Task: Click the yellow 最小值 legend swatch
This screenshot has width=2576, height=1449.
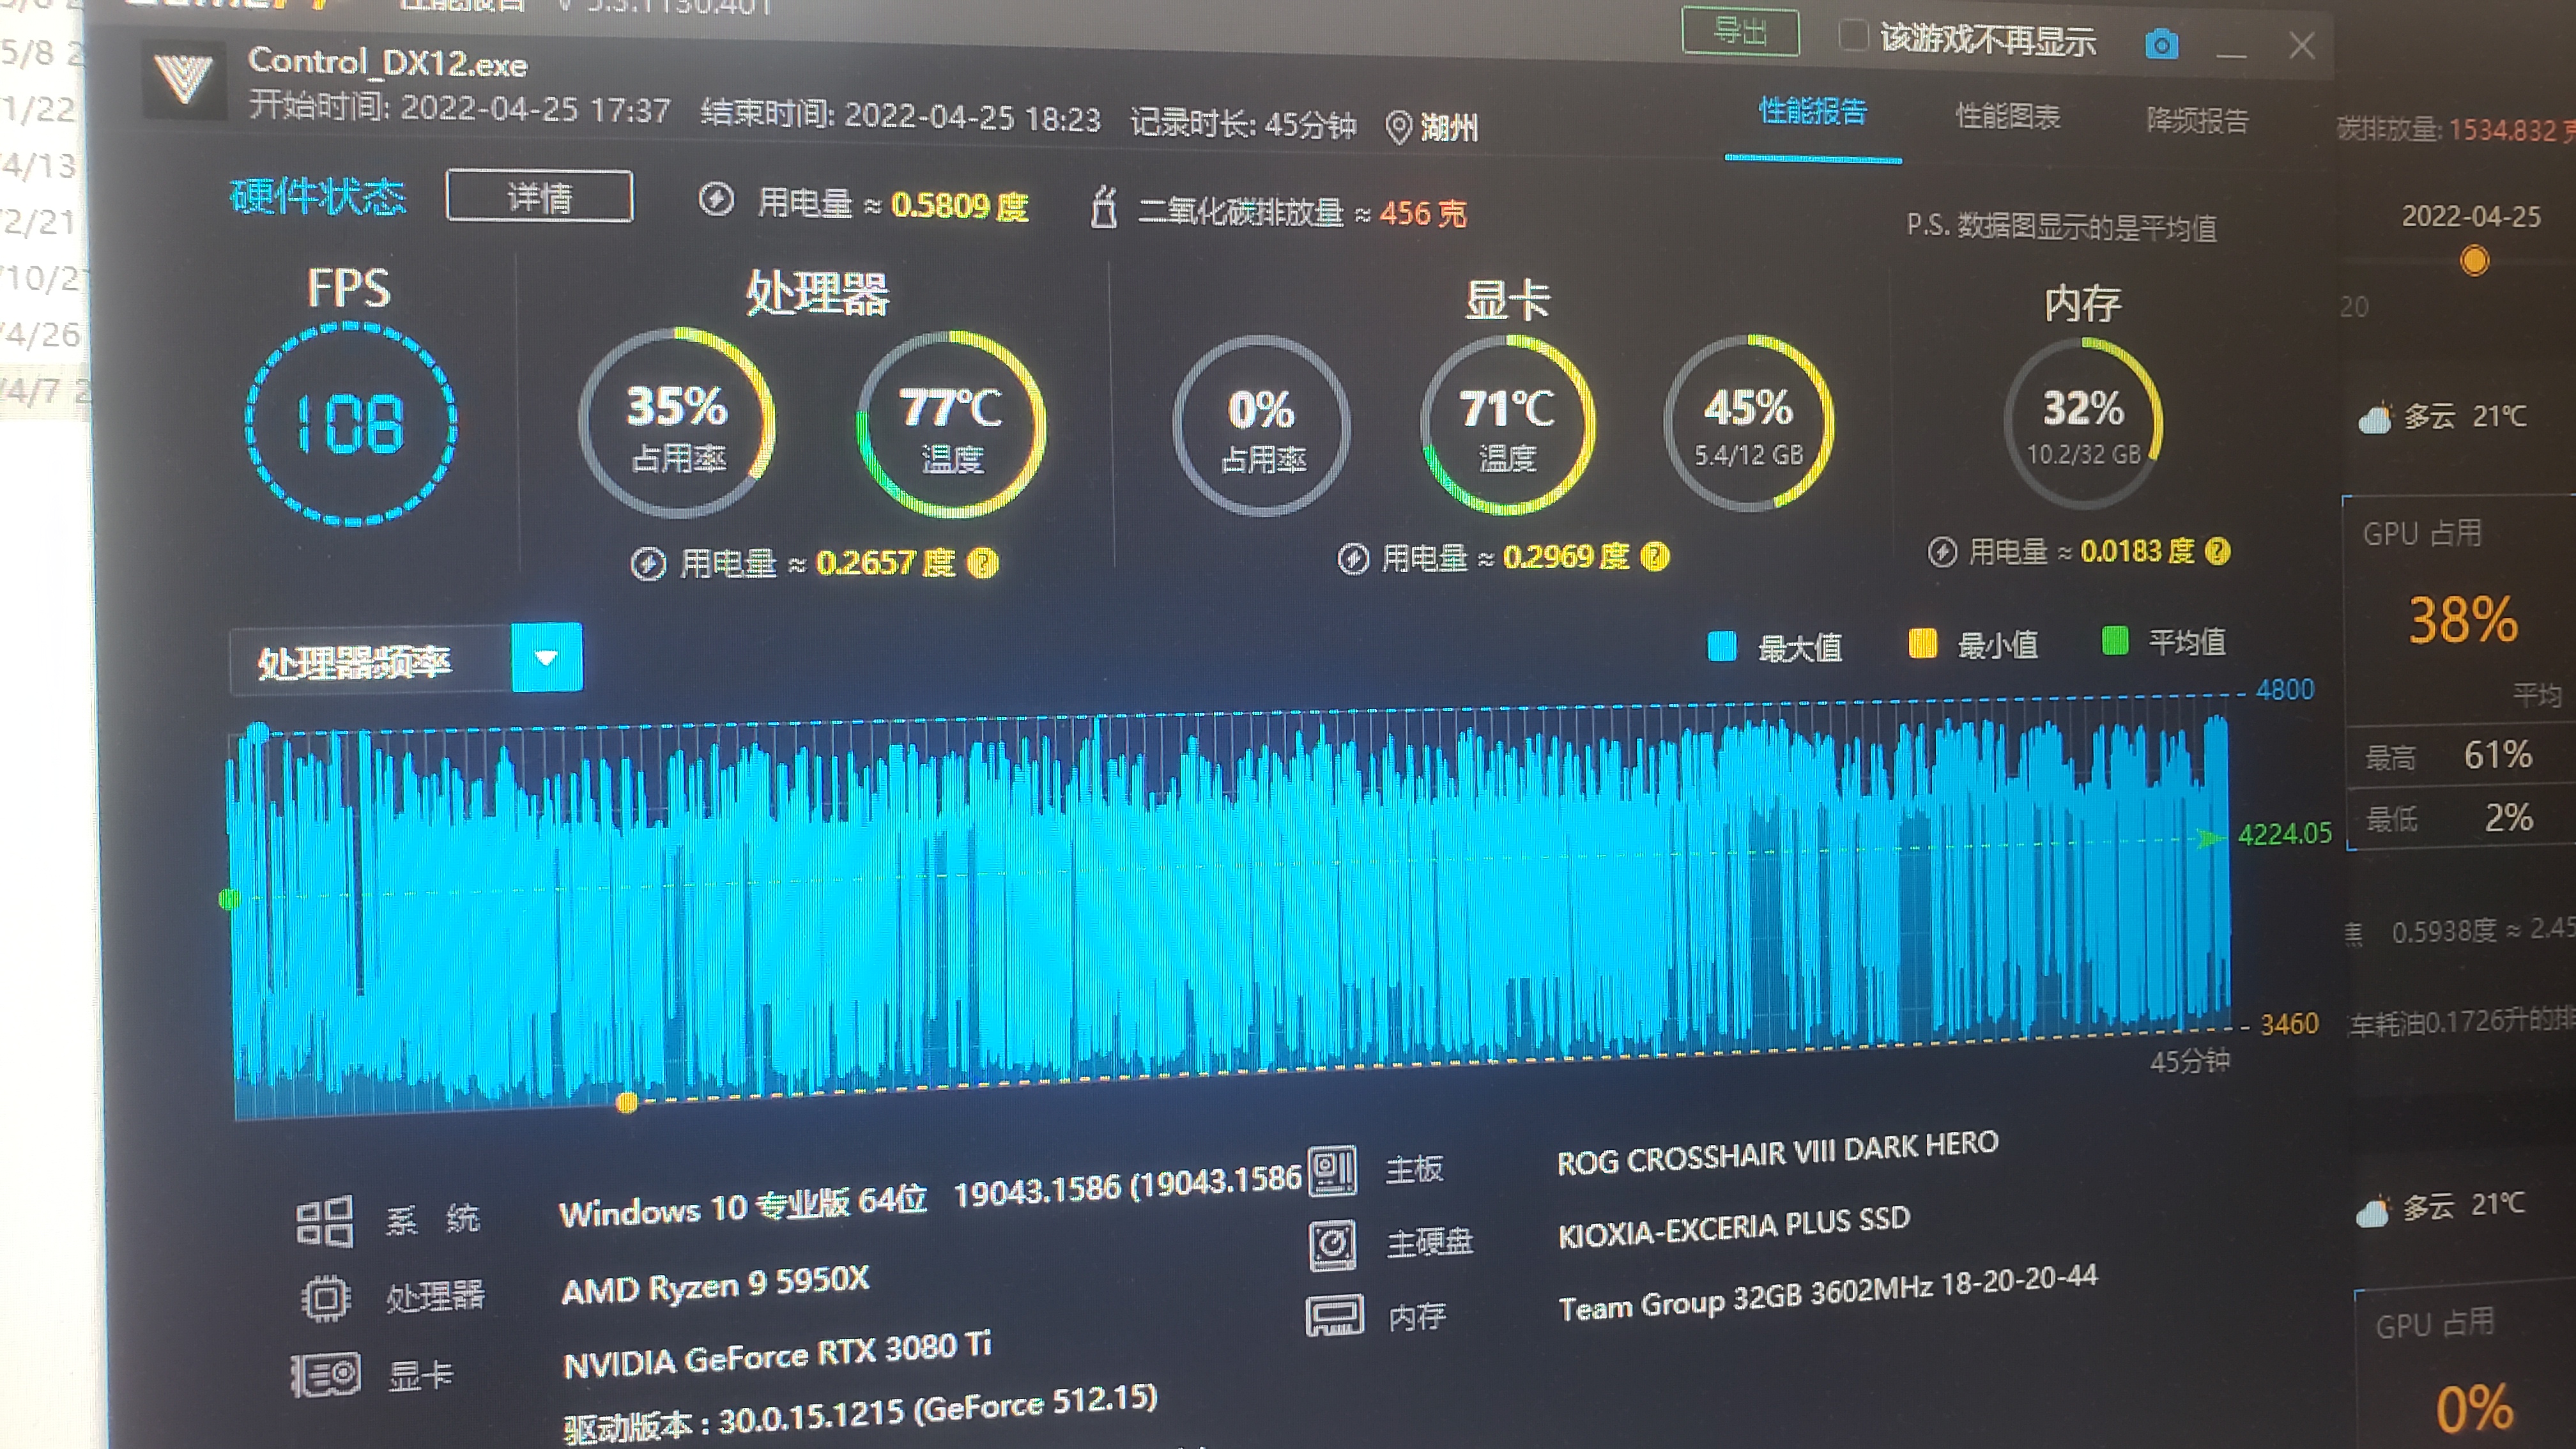Action: [1922, 643]
